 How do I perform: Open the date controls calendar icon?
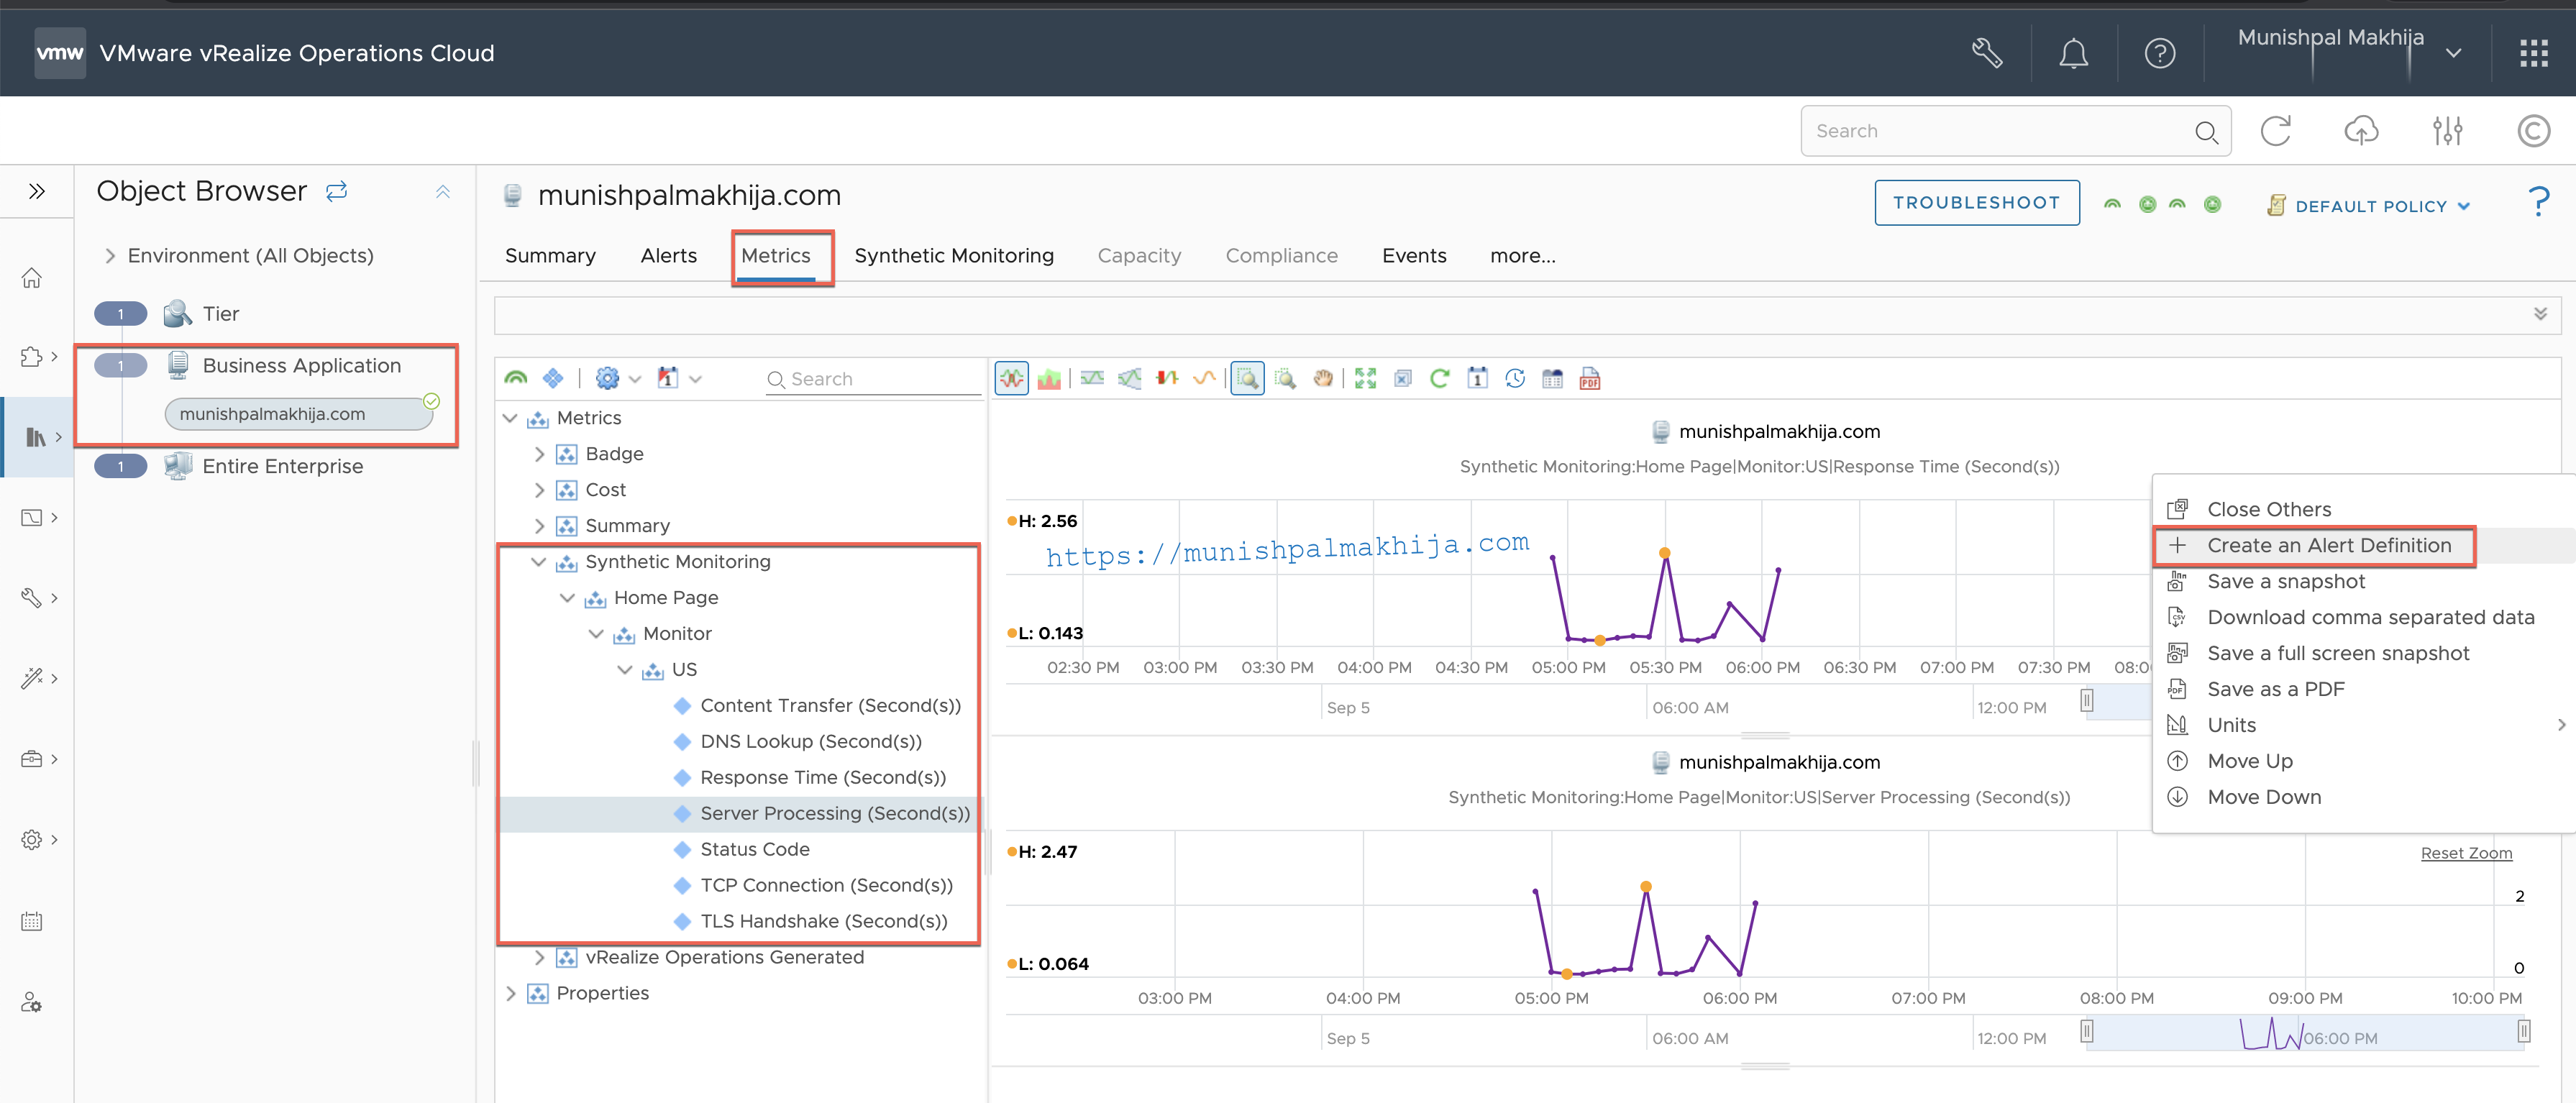1478,379
